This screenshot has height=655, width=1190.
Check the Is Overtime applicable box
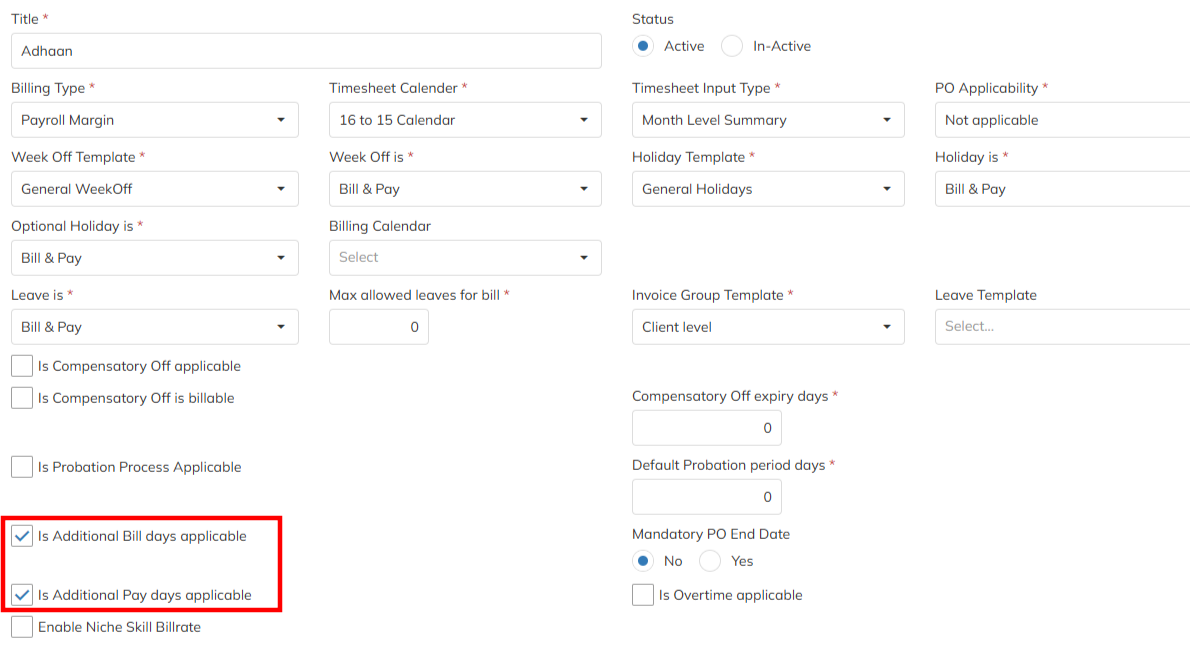[643, 595]
